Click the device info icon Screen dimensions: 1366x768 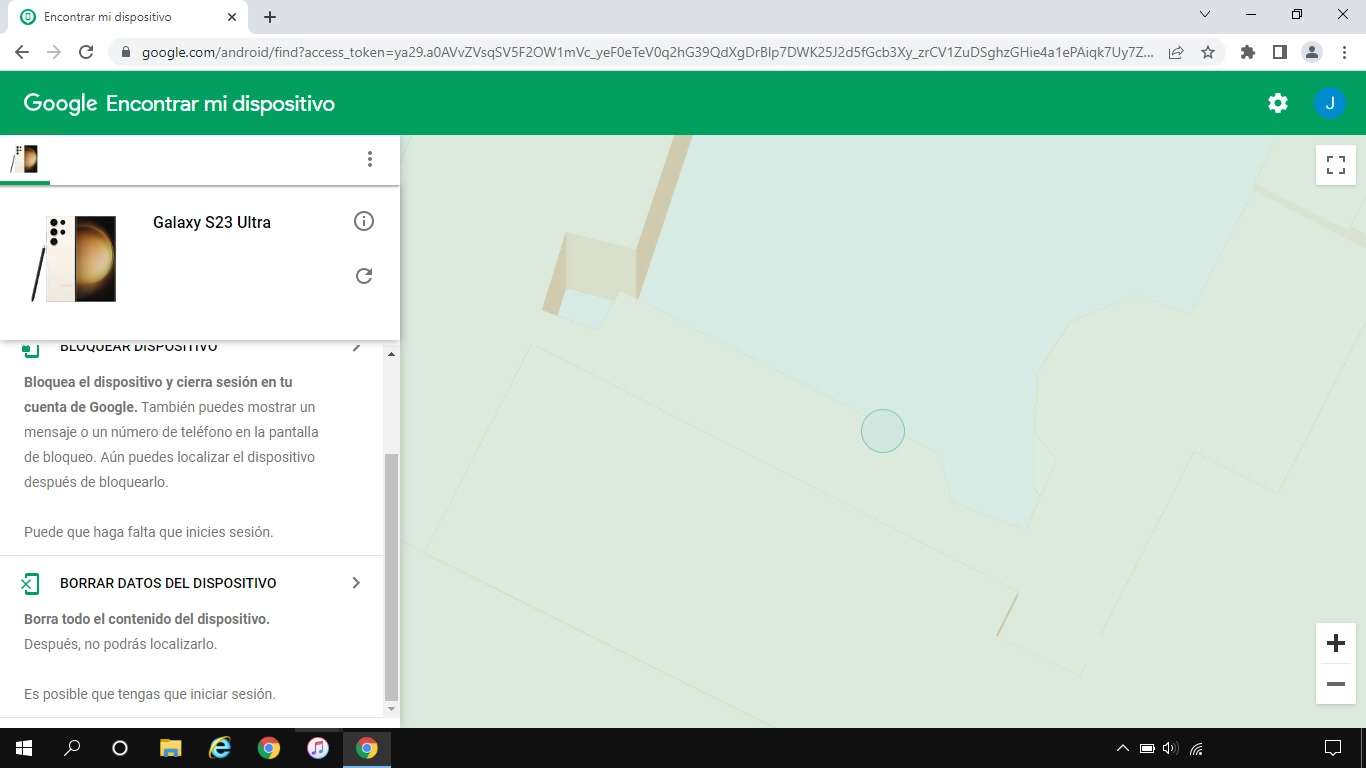pos(364,221)
